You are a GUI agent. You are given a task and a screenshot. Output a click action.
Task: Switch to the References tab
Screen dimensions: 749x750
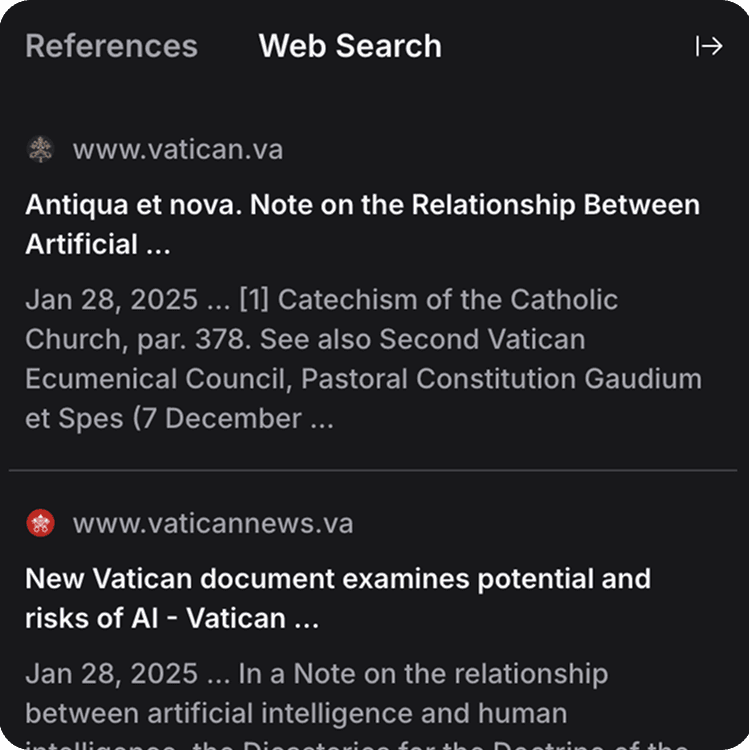click(111, 46)
